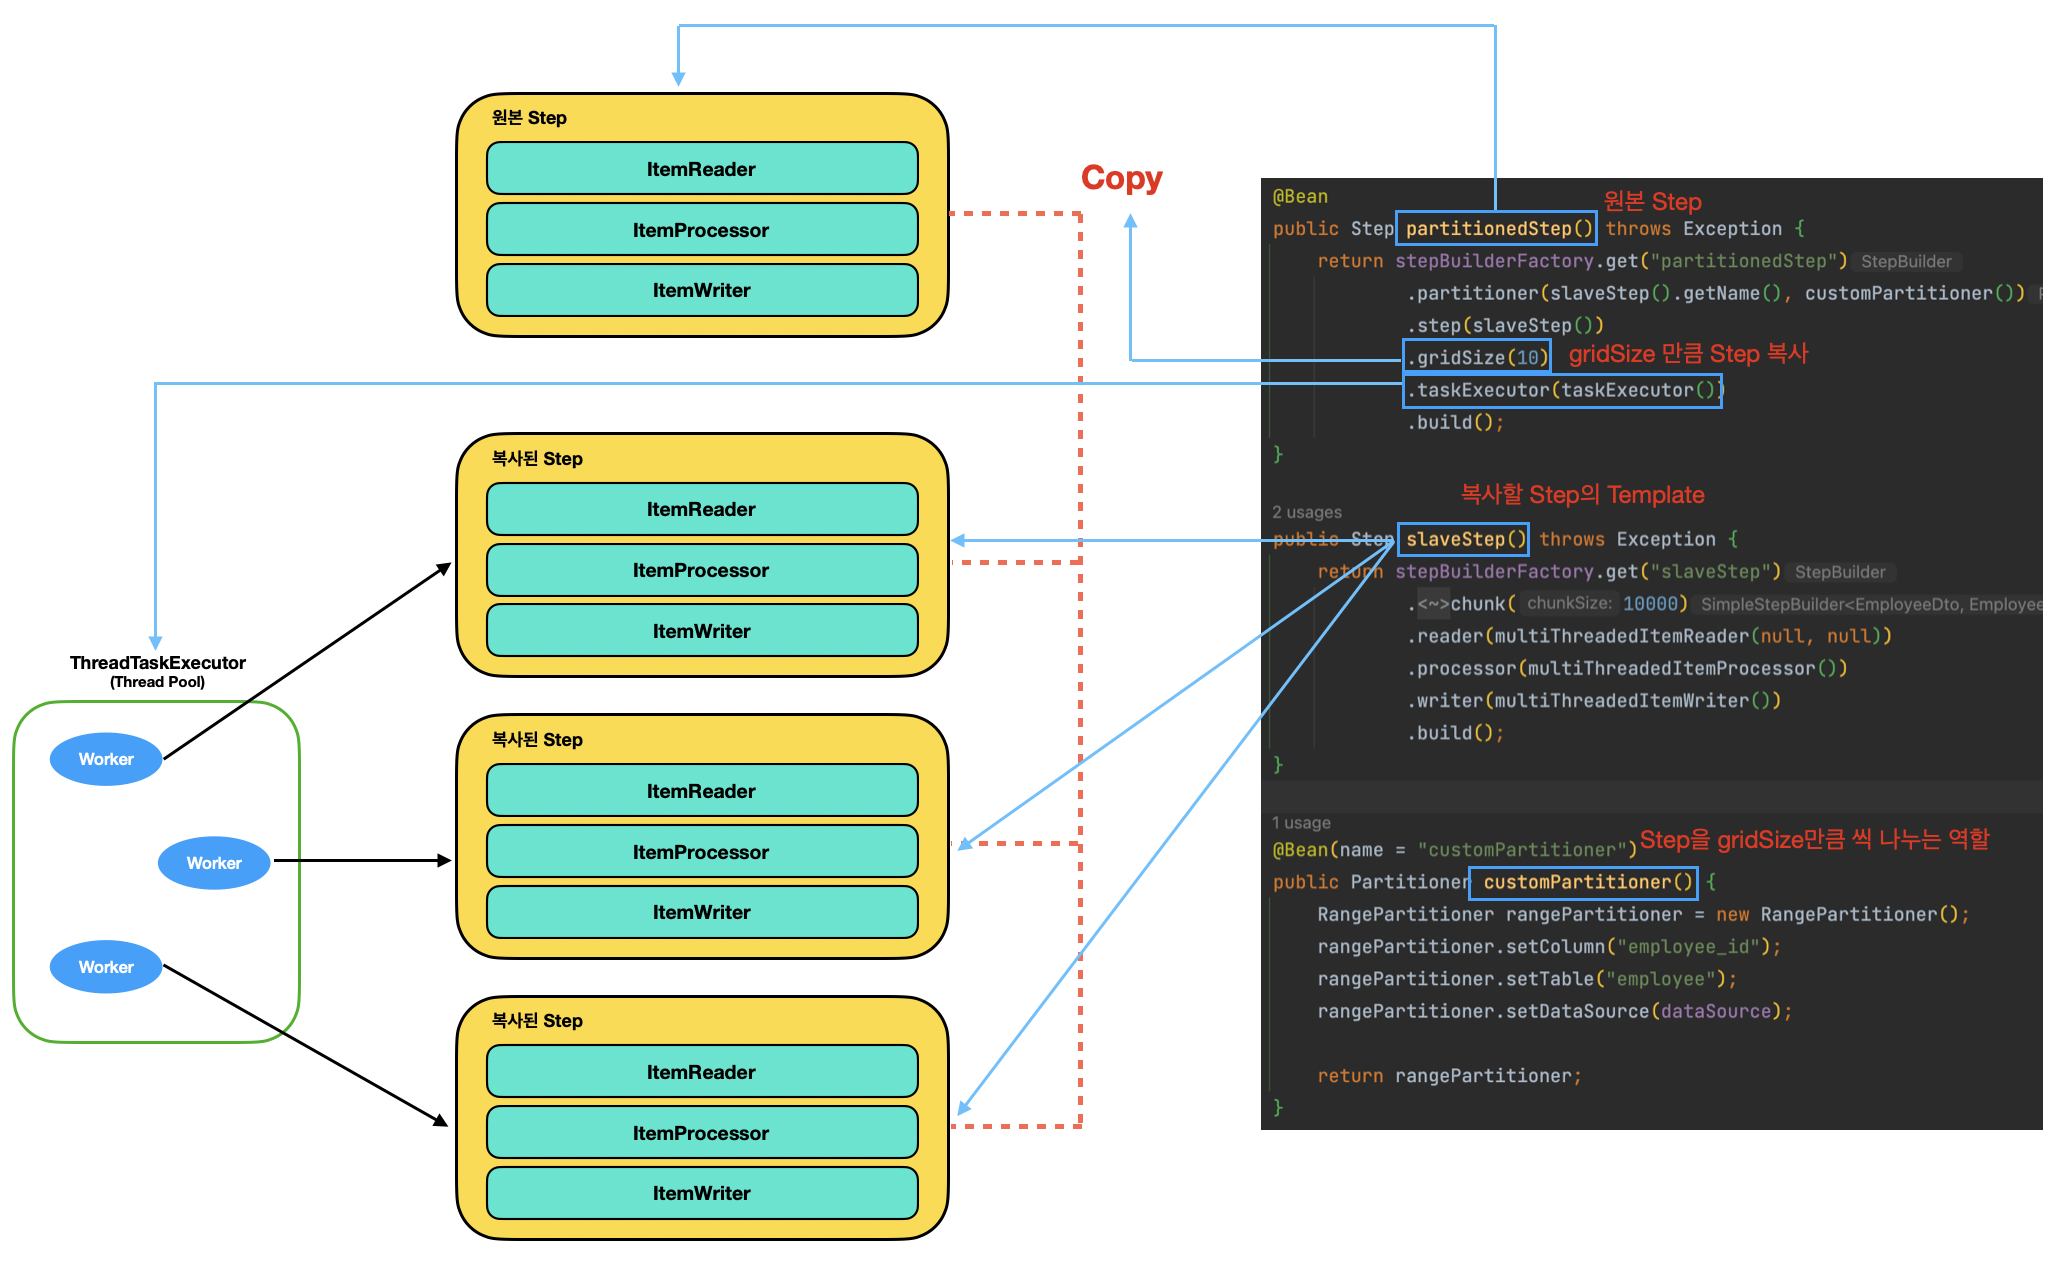2062x1284 pixels.
Task: Select ItemReader box in 원본 Step
Action: (702, 169)
